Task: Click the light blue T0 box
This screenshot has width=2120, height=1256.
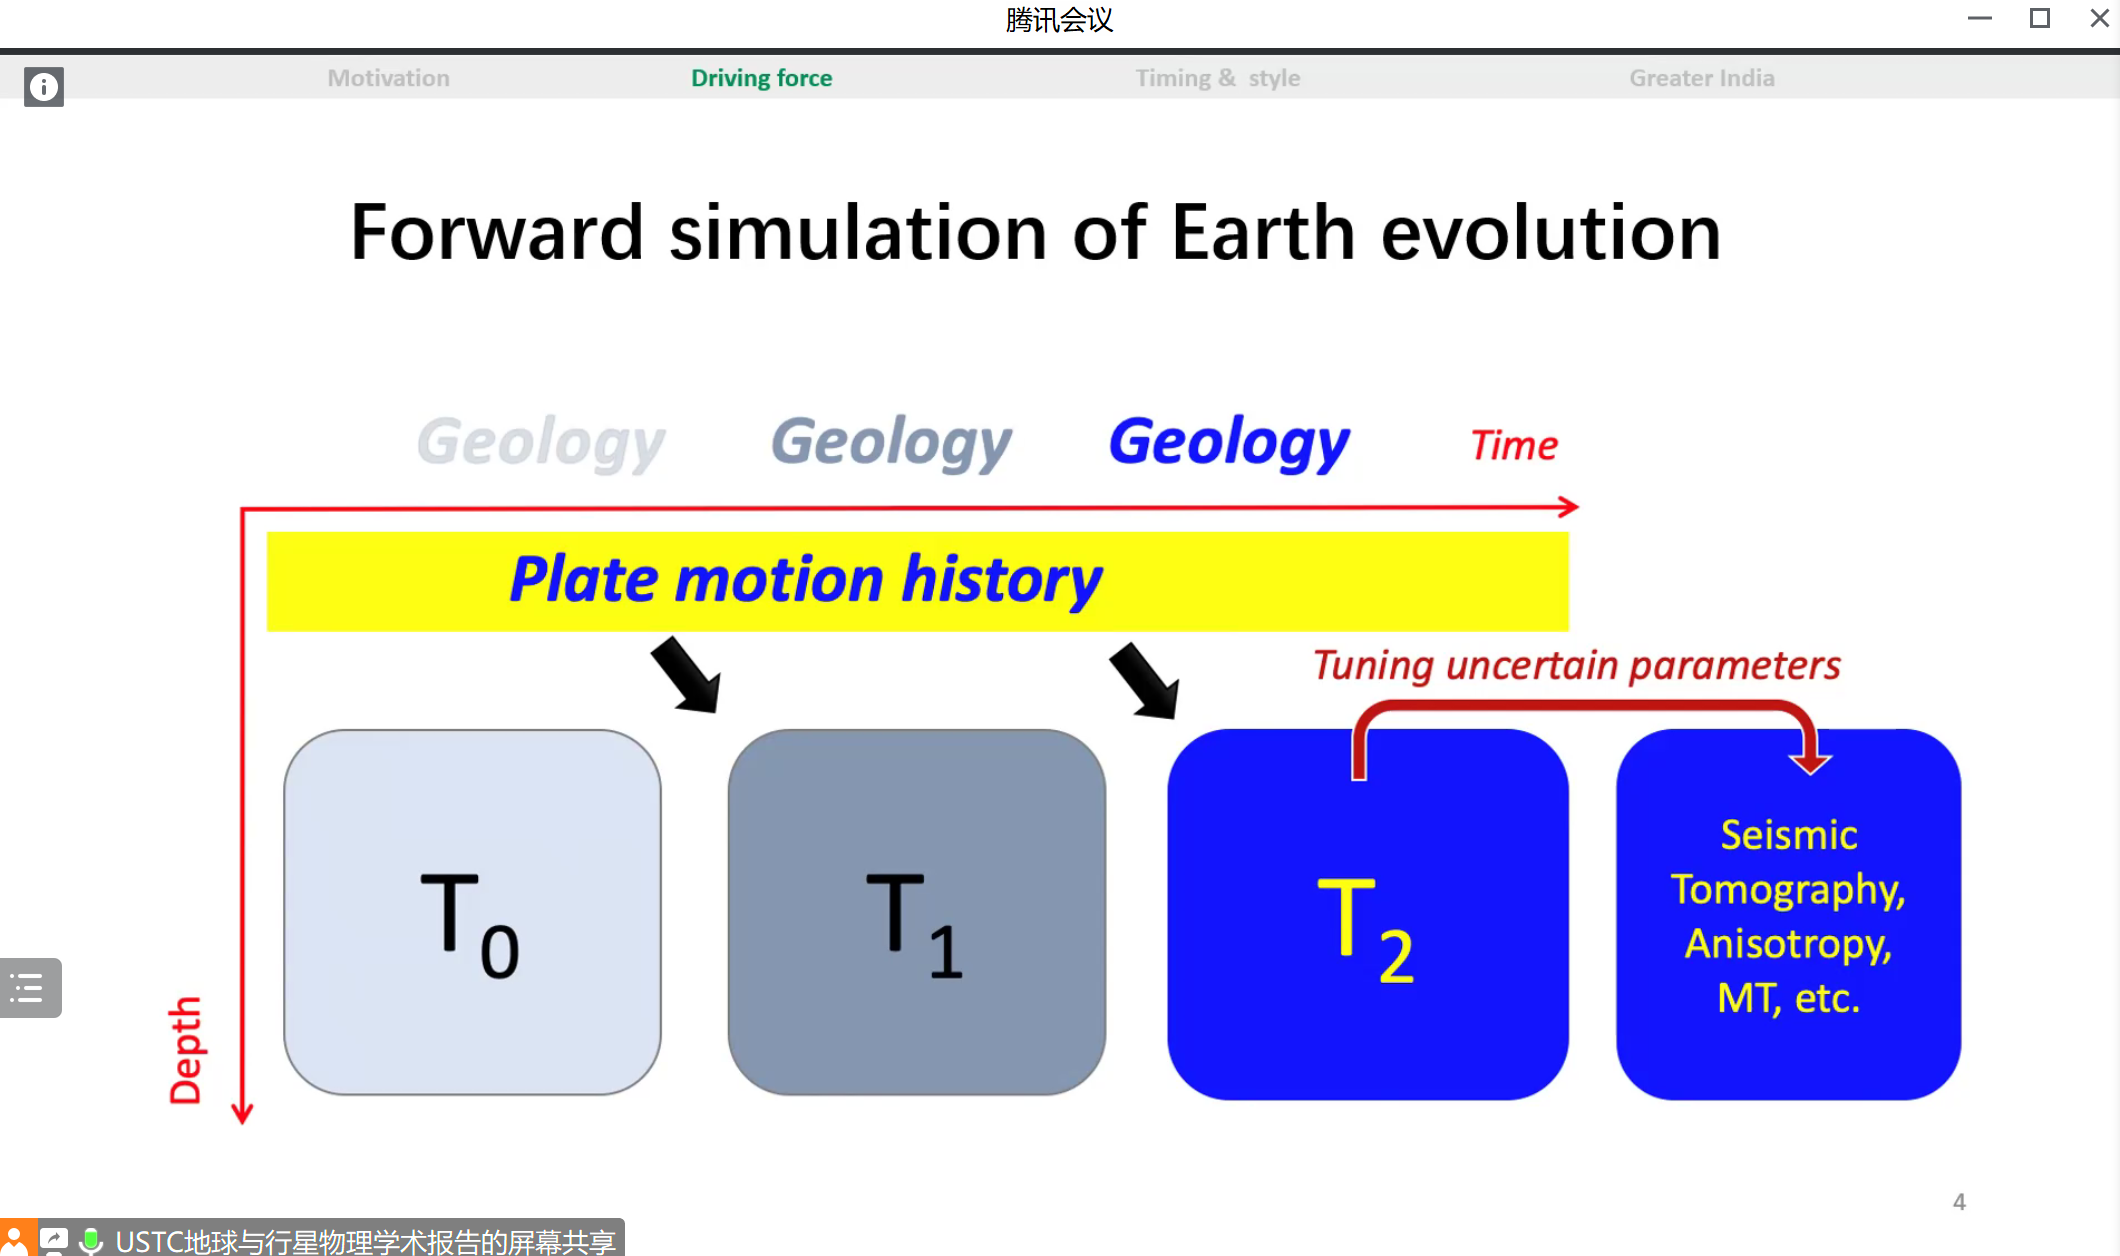Action: click(x=472, y=912)
